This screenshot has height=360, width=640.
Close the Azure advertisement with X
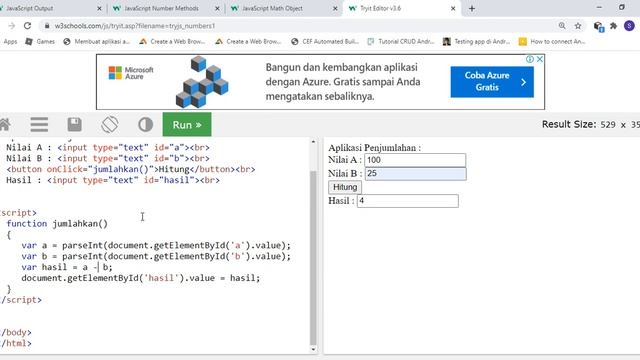coord(540,59)
